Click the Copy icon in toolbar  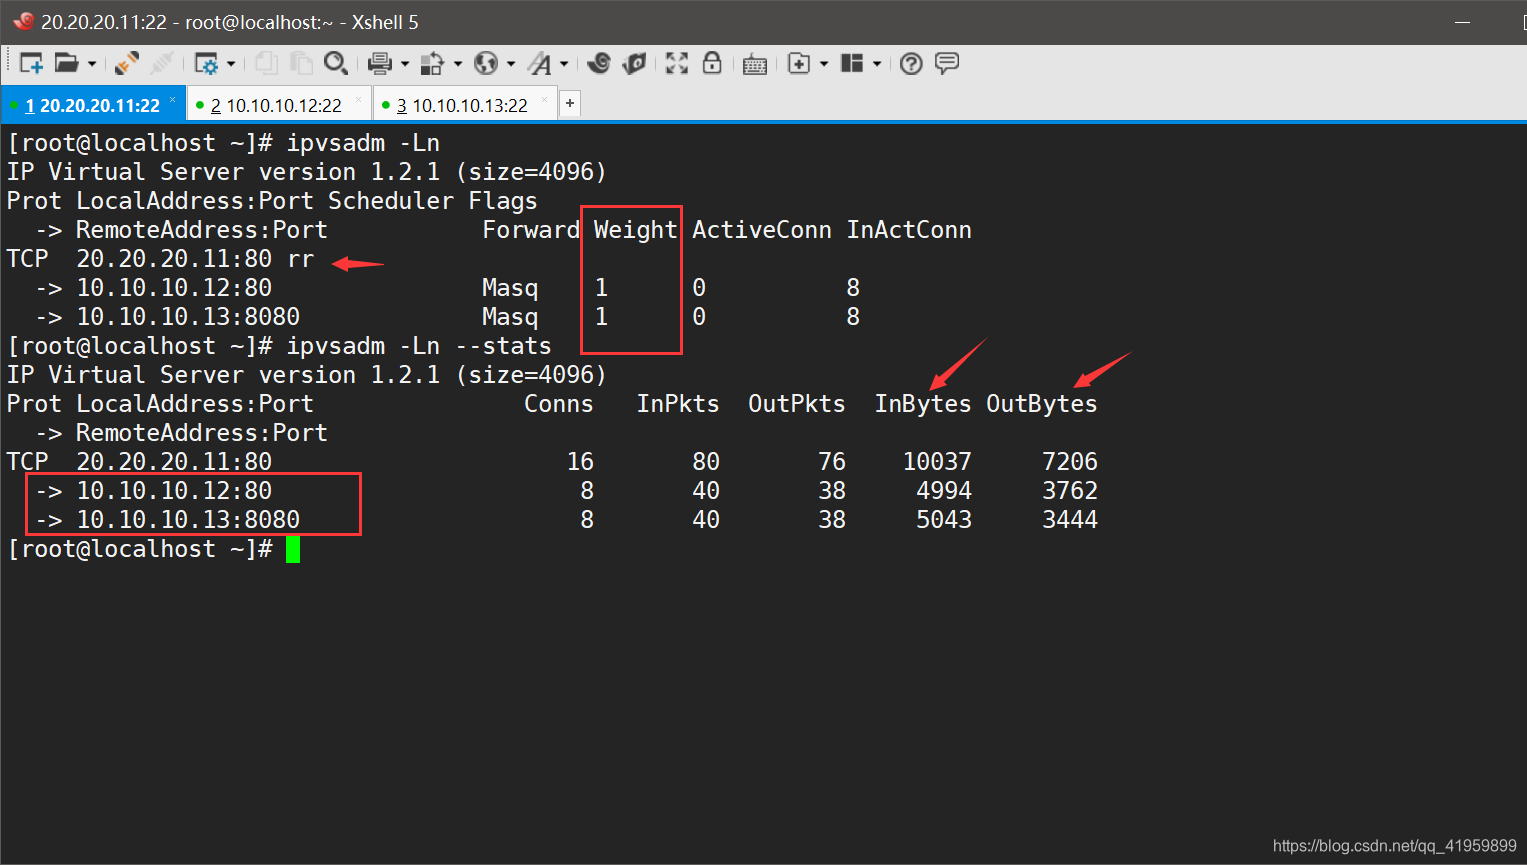point(266,64)
